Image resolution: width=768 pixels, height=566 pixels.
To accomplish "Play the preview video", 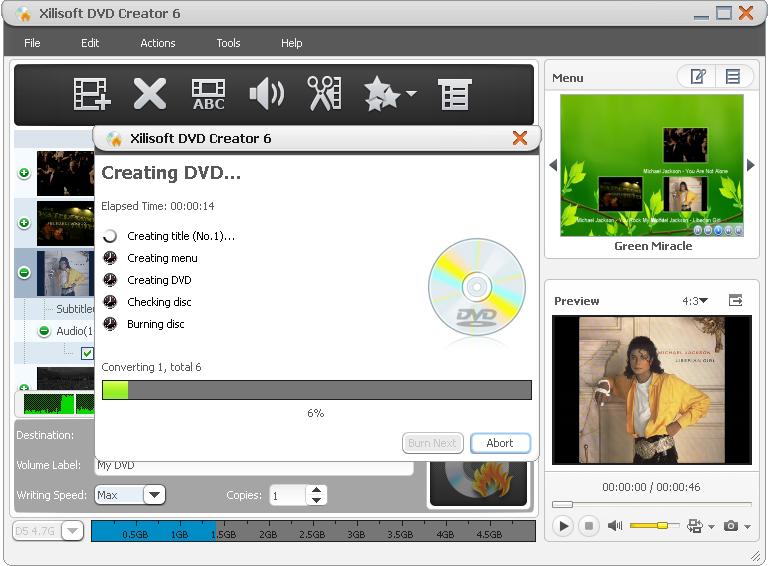I will tap(563, 526).
